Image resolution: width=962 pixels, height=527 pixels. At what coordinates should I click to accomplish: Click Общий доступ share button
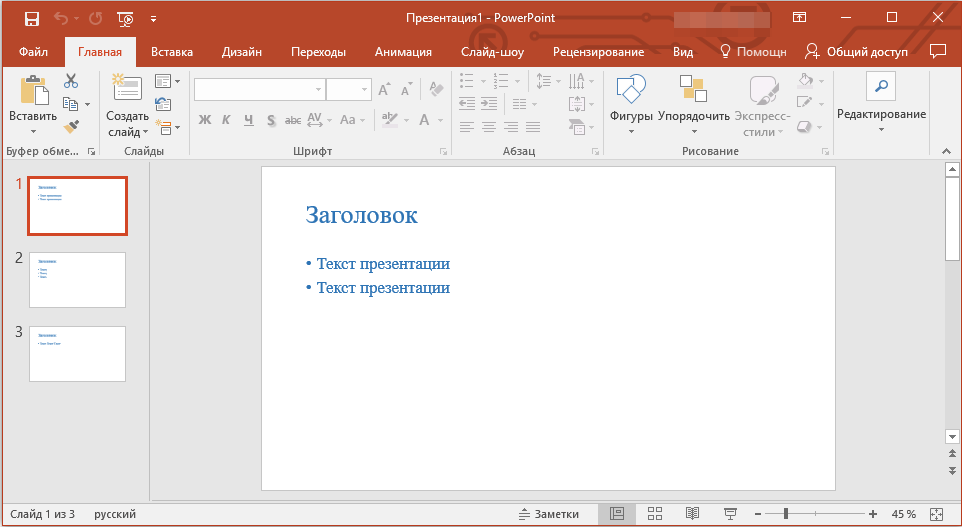click(856, 52)
